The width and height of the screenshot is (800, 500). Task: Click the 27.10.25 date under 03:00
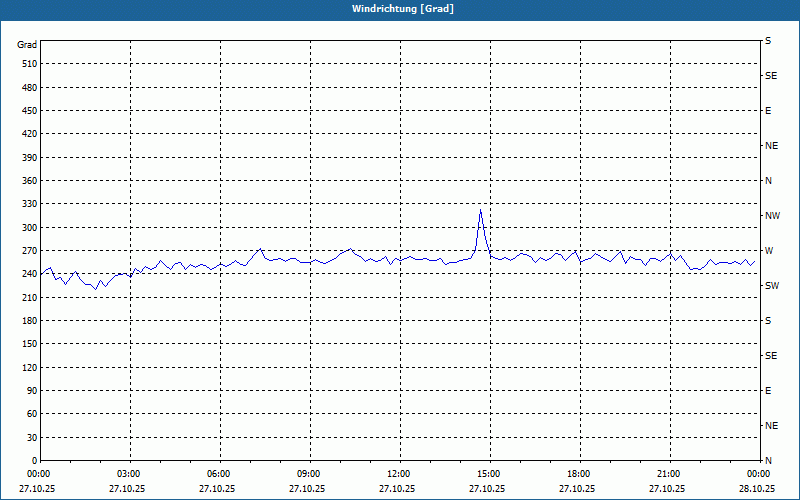click(127, 489)
